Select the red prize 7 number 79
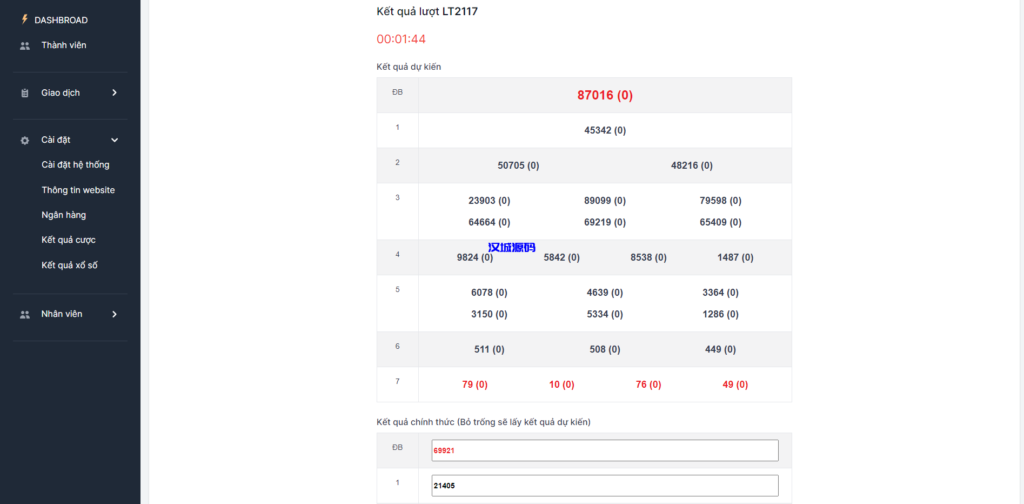Image resolution: width=1024 pixels, height=504 pixels. coord(474,384)
